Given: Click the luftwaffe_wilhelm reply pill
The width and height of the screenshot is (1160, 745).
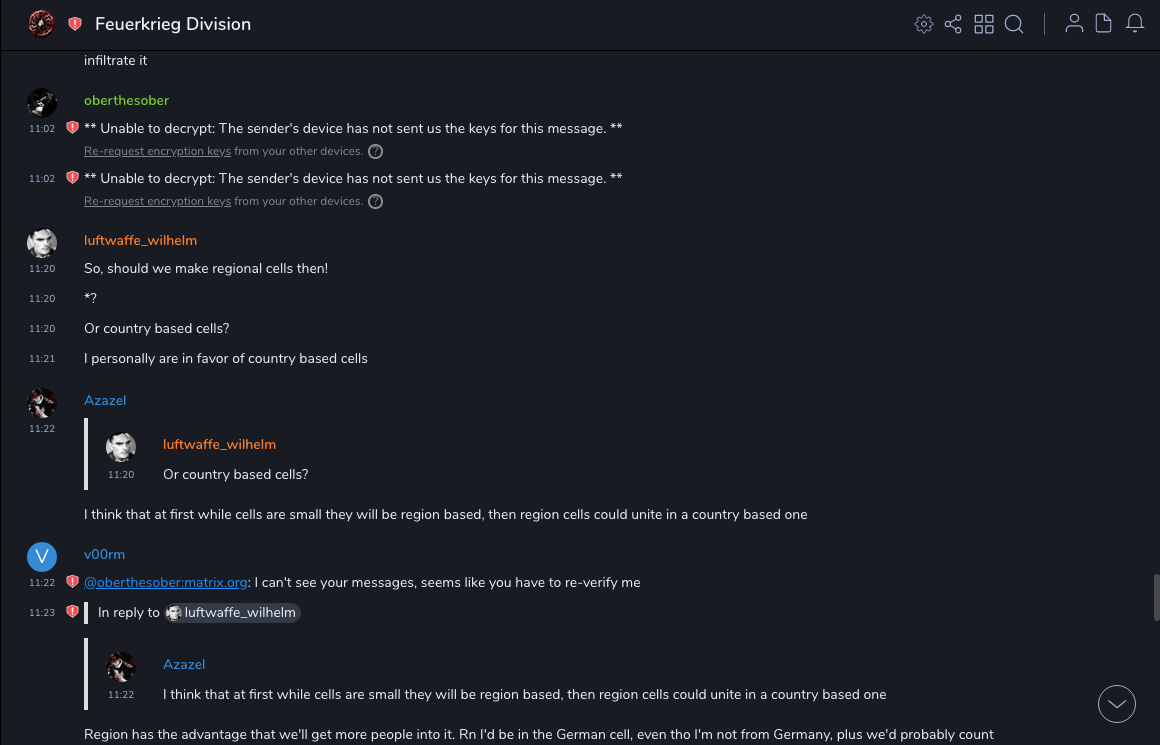Looking at the screenshot, I should pyautogui.click(x=232, y=612).
